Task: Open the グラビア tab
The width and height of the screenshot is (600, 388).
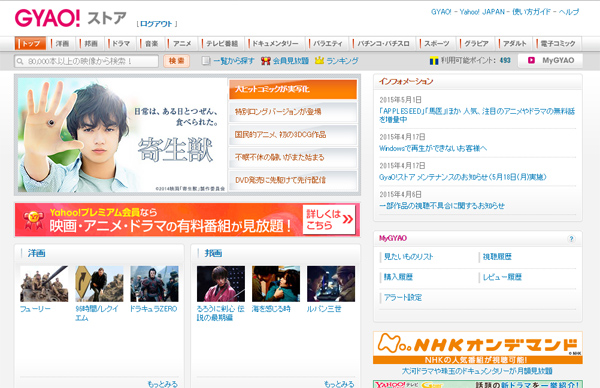Action: coord(476,44)
